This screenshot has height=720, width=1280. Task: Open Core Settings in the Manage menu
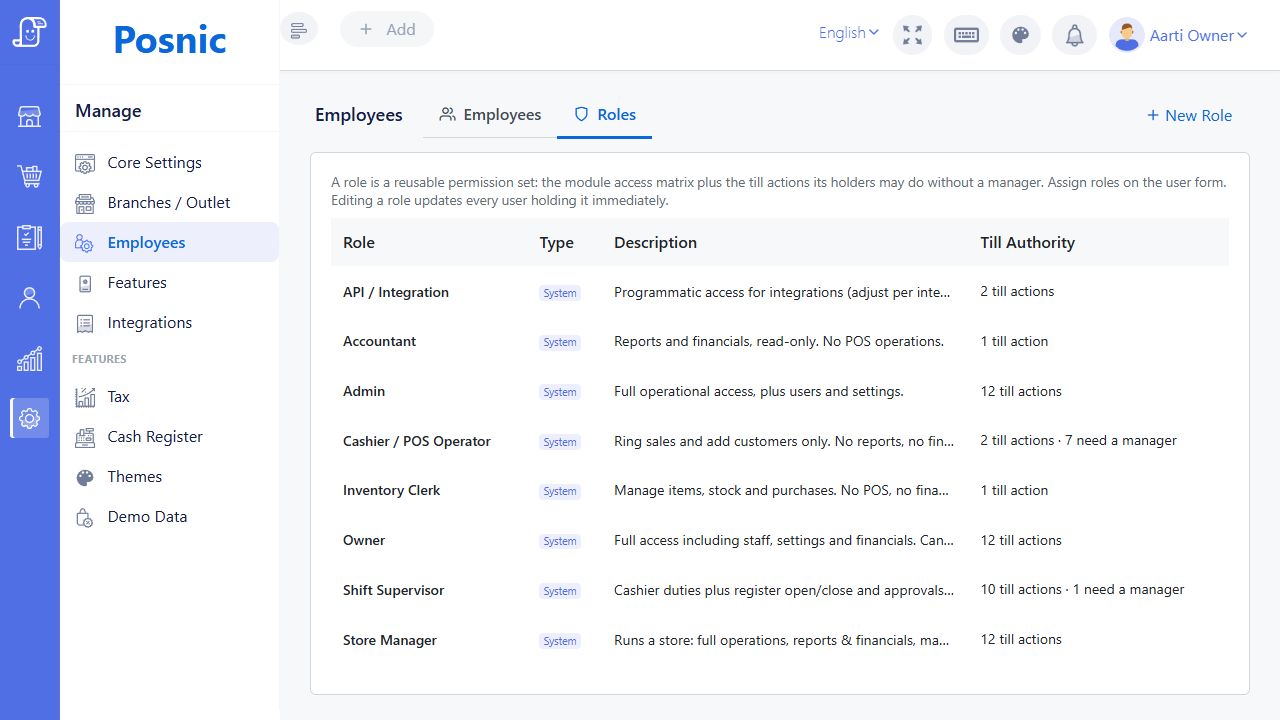coord(170,163)
